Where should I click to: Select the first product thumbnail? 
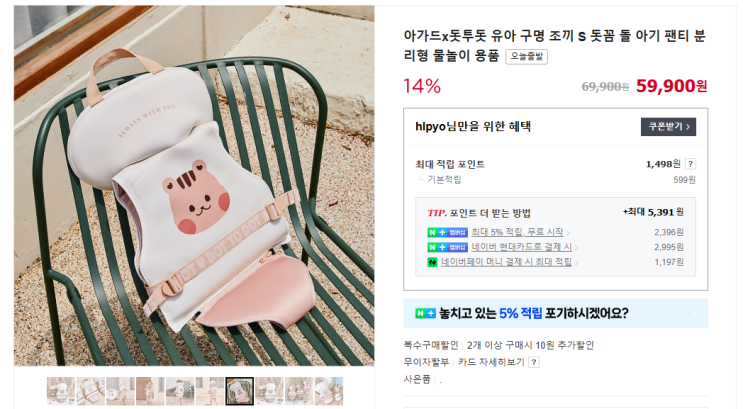click(61, 391)
